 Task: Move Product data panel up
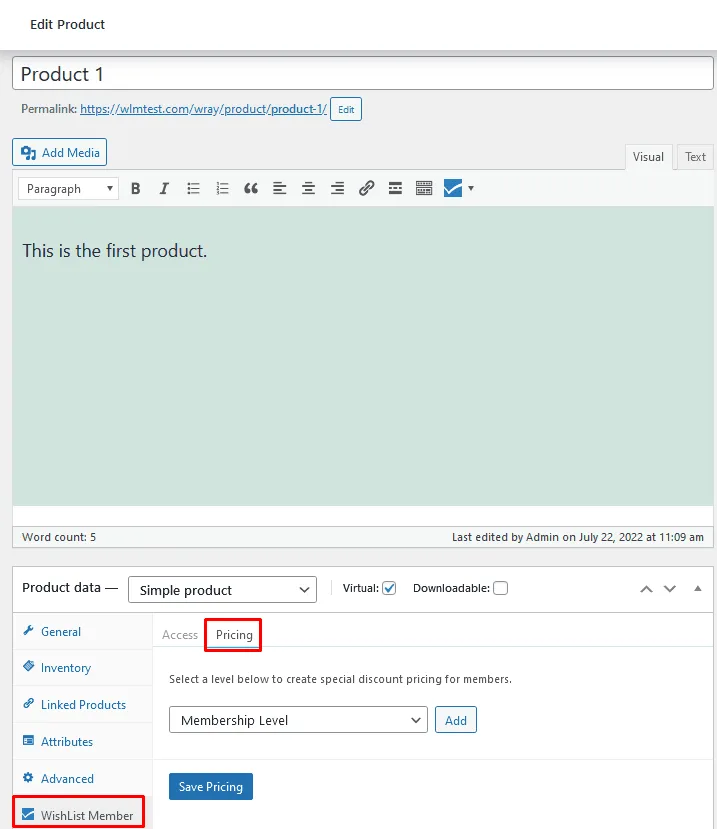pyautogui.click(x=646, y=589)
